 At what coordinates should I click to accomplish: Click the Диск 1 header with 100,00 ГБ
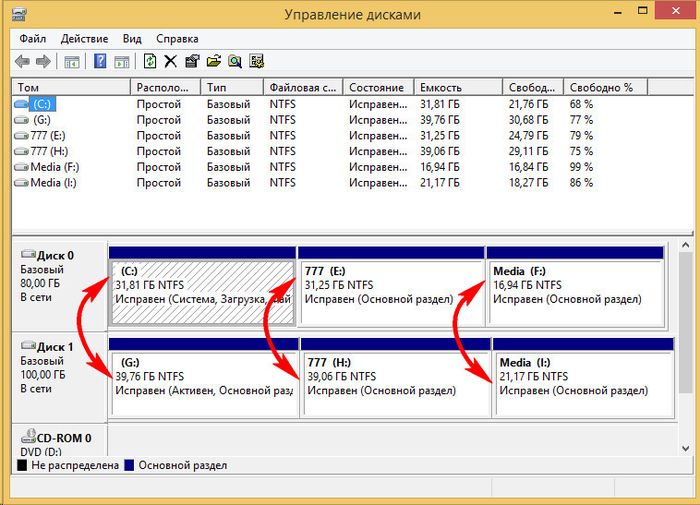(59, 378)
